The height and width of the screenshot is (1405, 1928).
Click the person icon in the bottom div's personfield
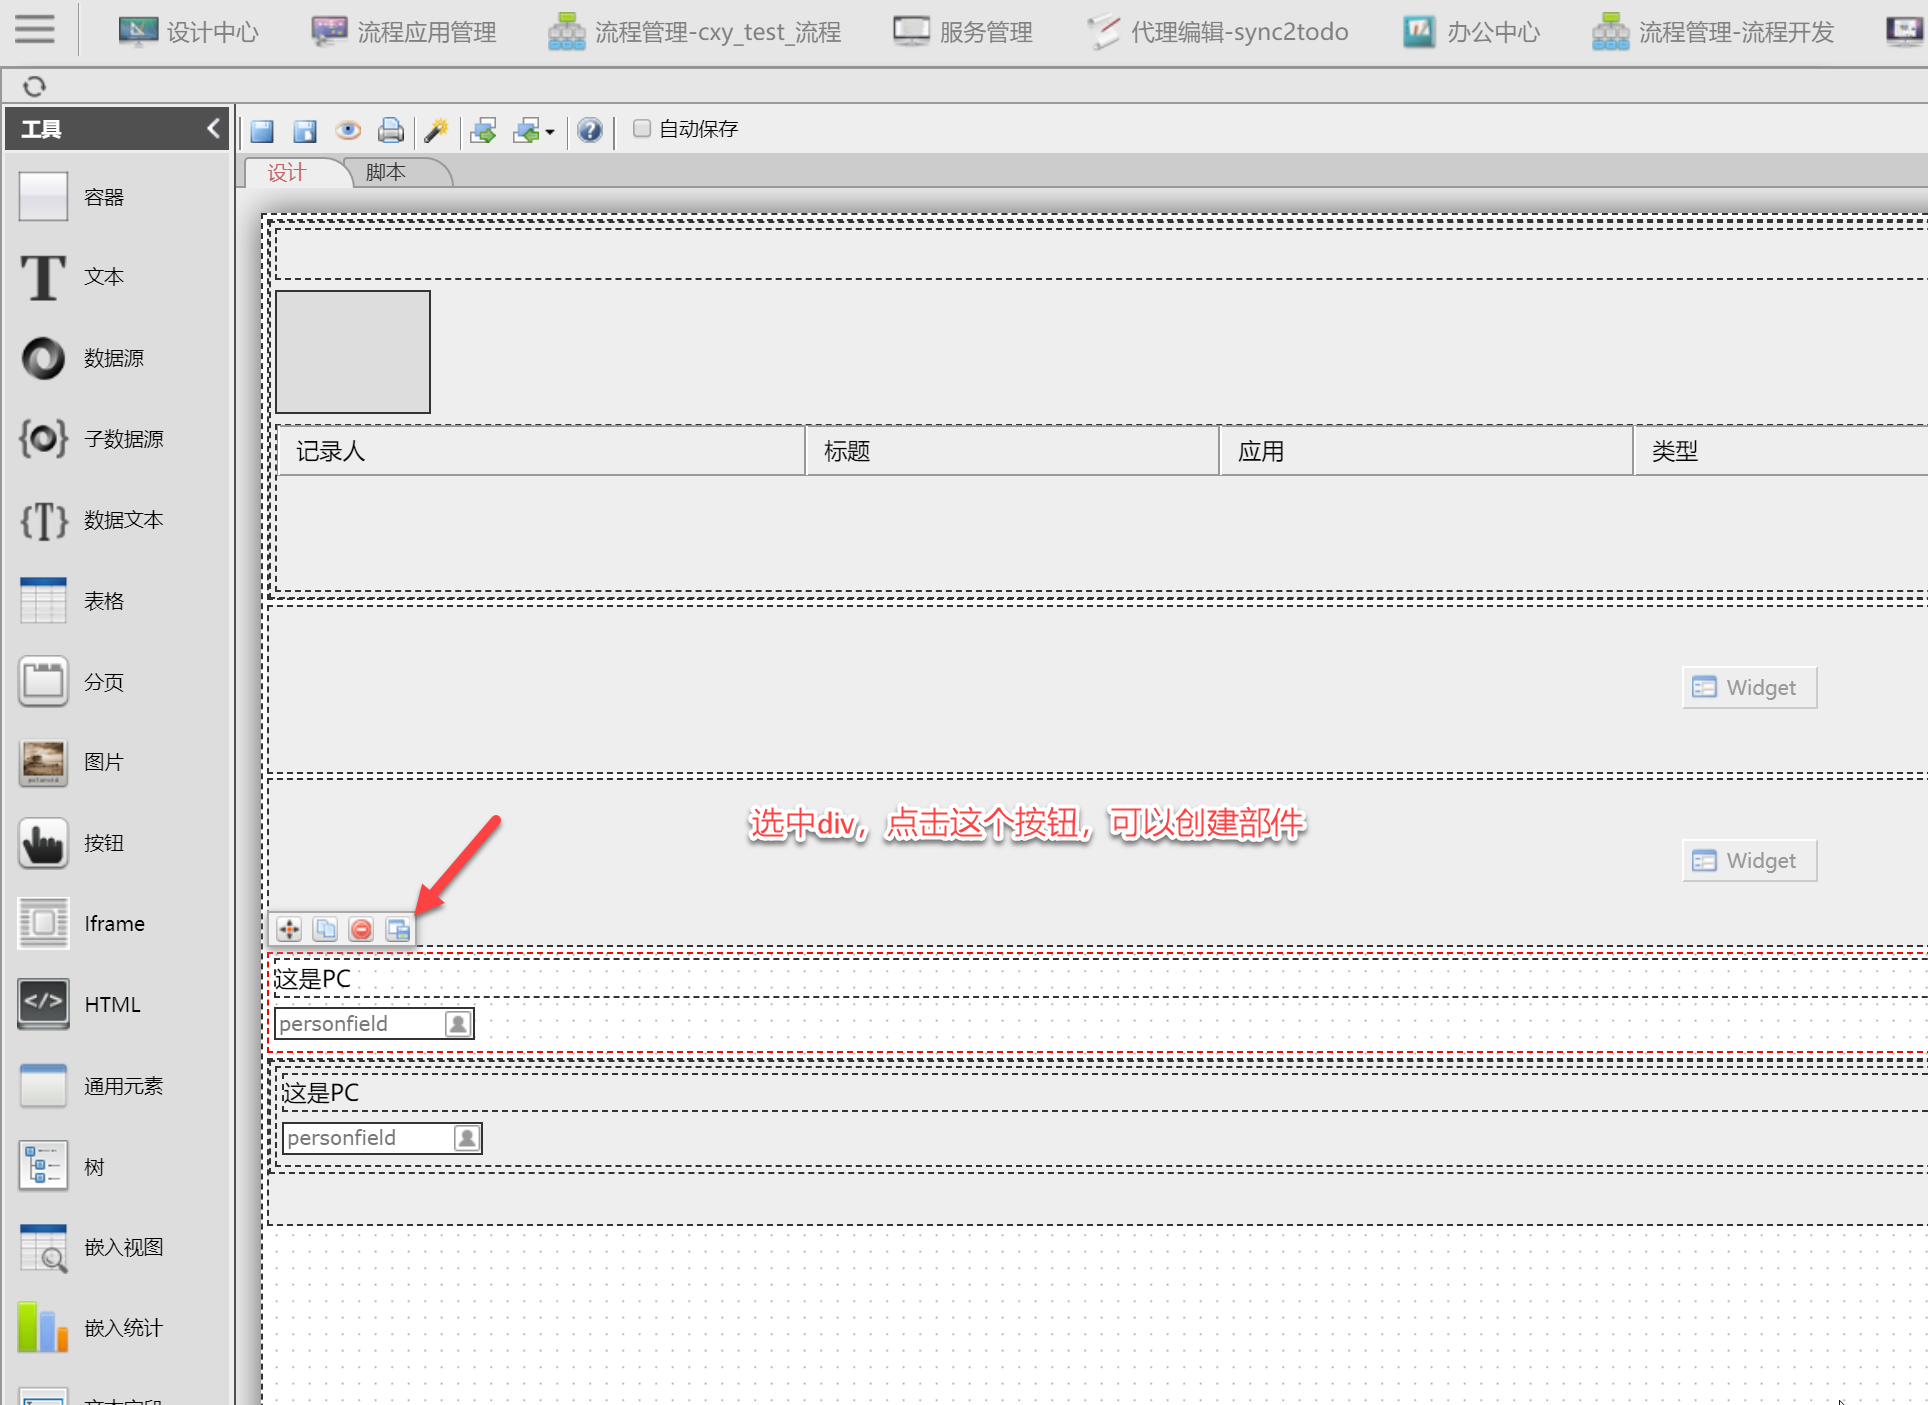pyautogui.click(x=467, y=1138)
